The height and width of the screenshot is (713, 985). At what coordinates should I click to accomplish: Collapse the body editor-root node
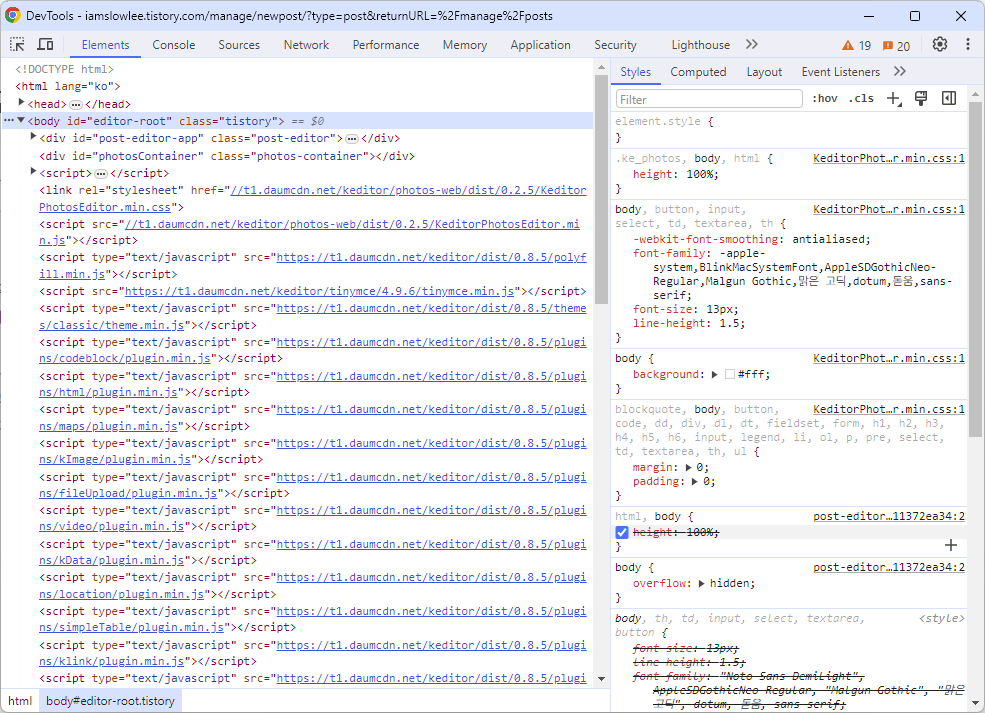21,121
